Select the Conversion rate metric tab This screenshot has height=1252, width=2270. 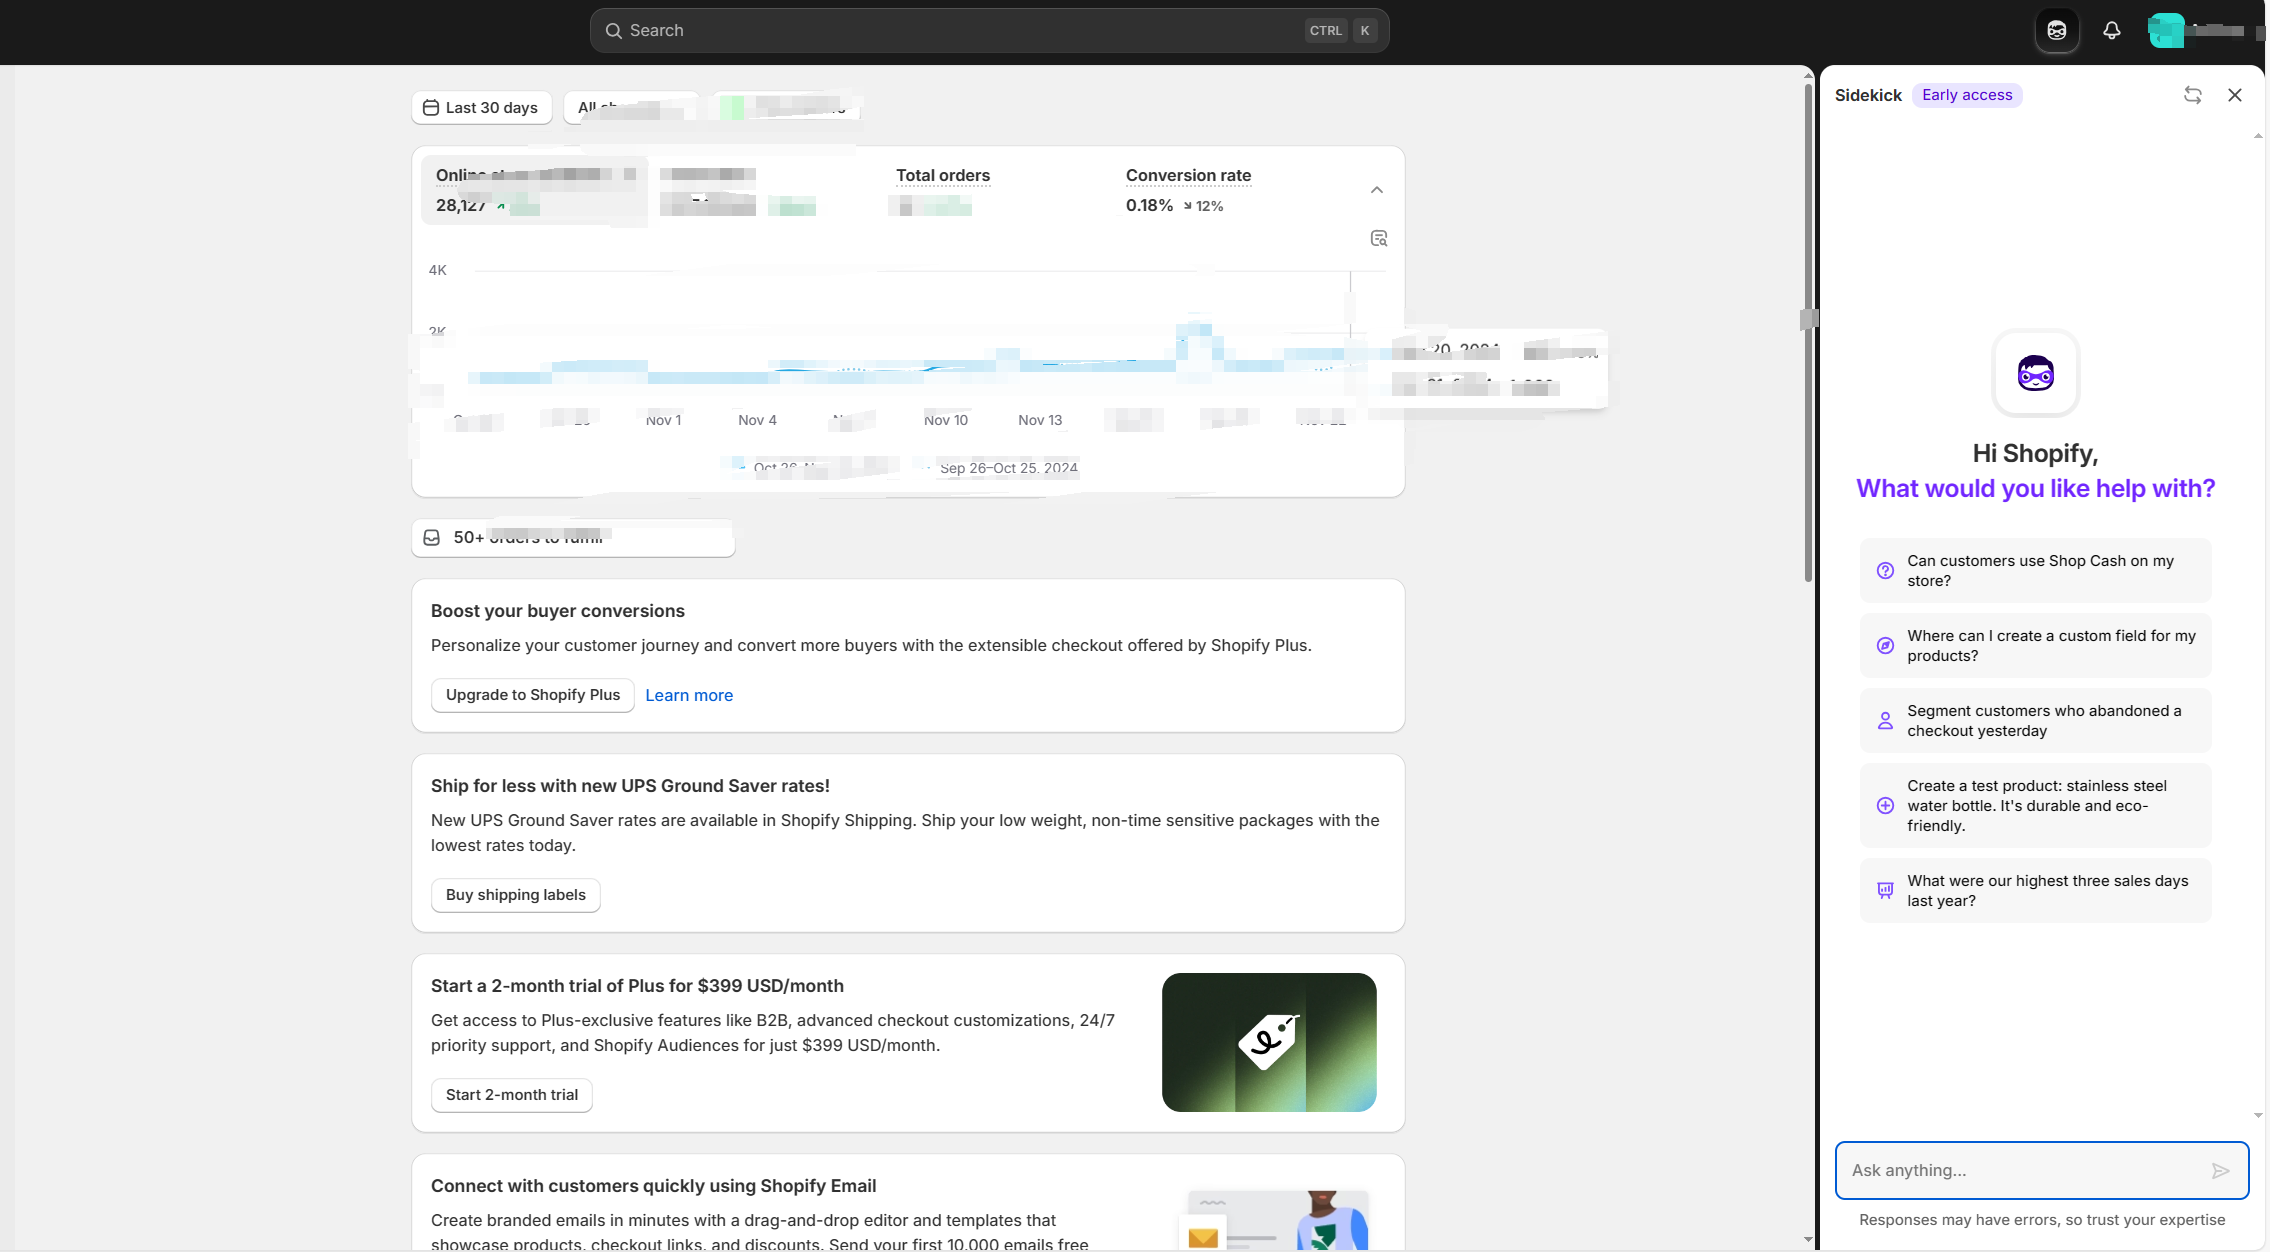(1187, 190)
